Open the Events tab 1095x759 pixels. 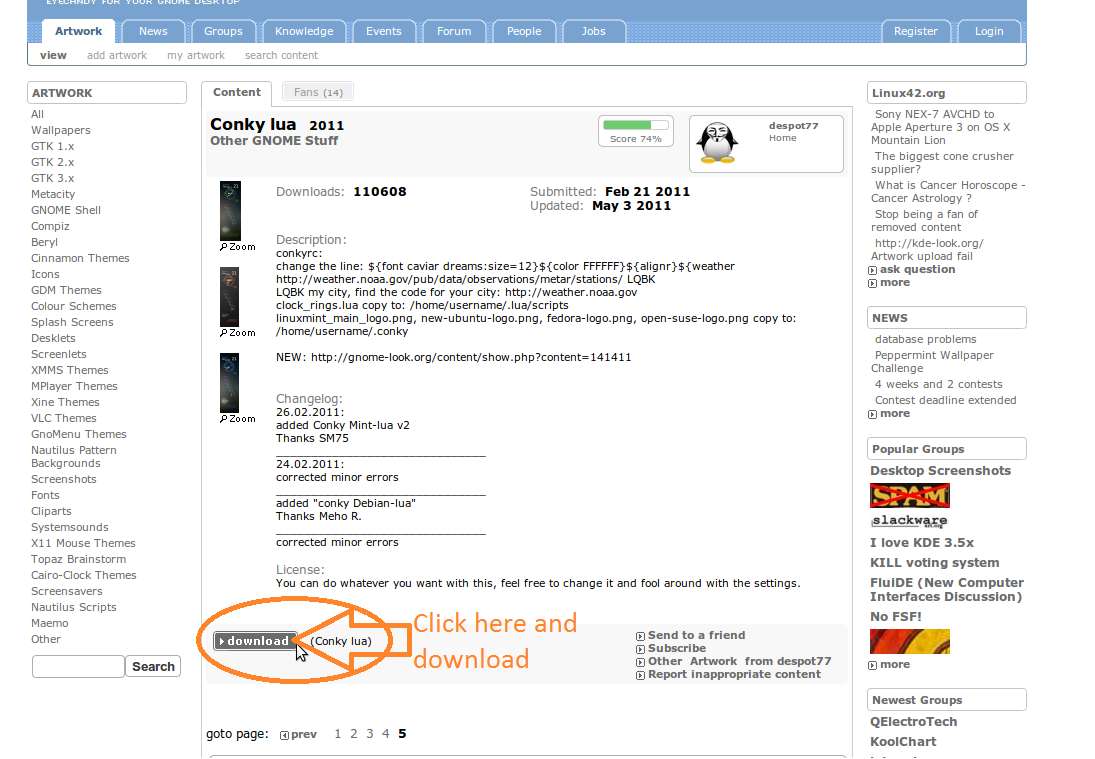[383, 31]
